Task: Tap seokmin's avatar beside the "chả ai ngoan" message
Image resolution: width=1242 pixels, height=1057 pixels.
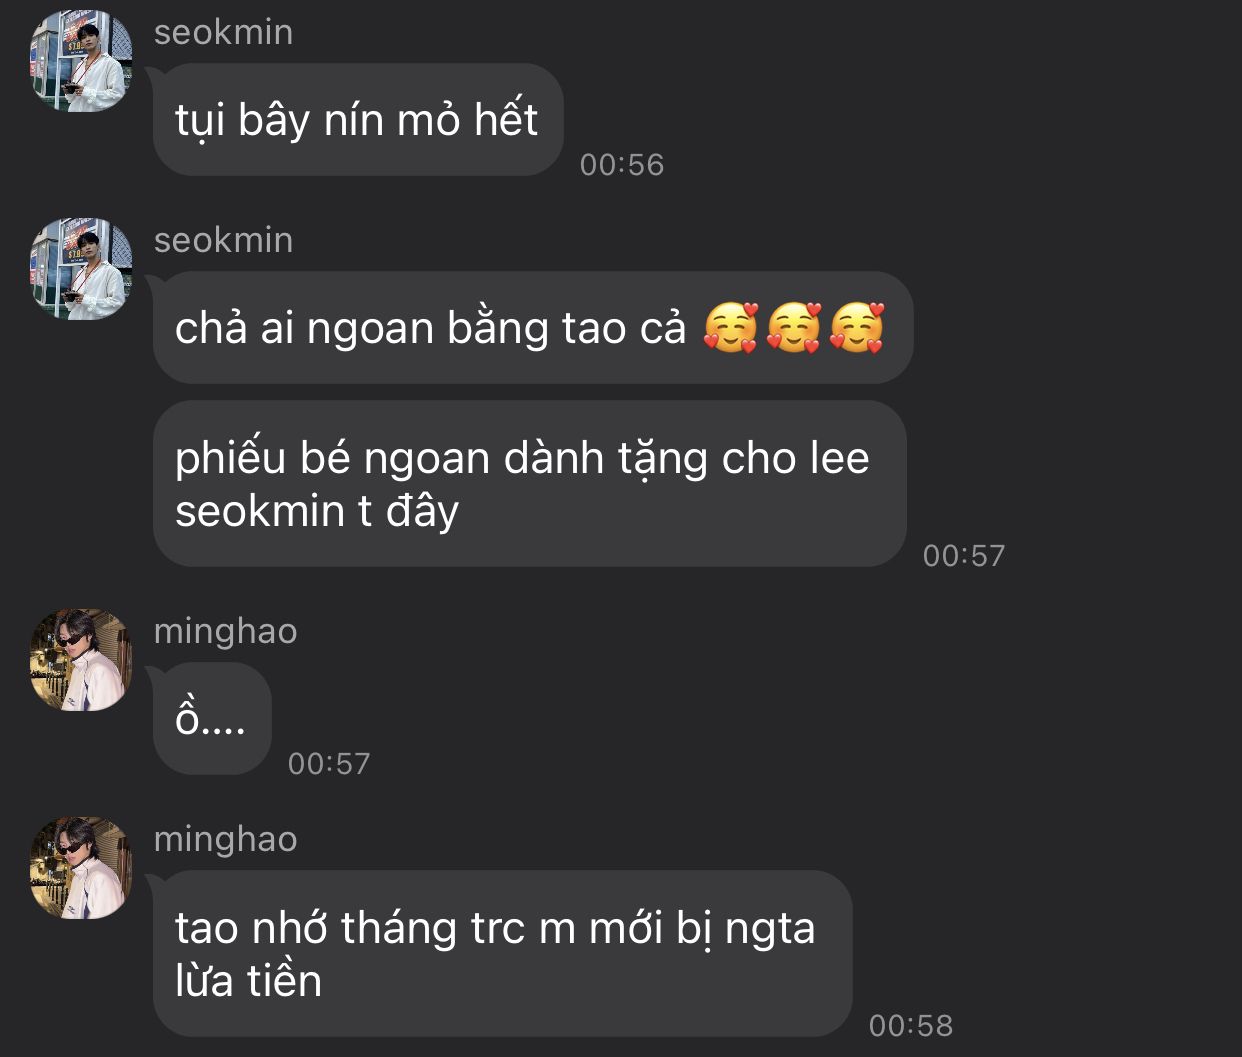Action: (81, 269)
